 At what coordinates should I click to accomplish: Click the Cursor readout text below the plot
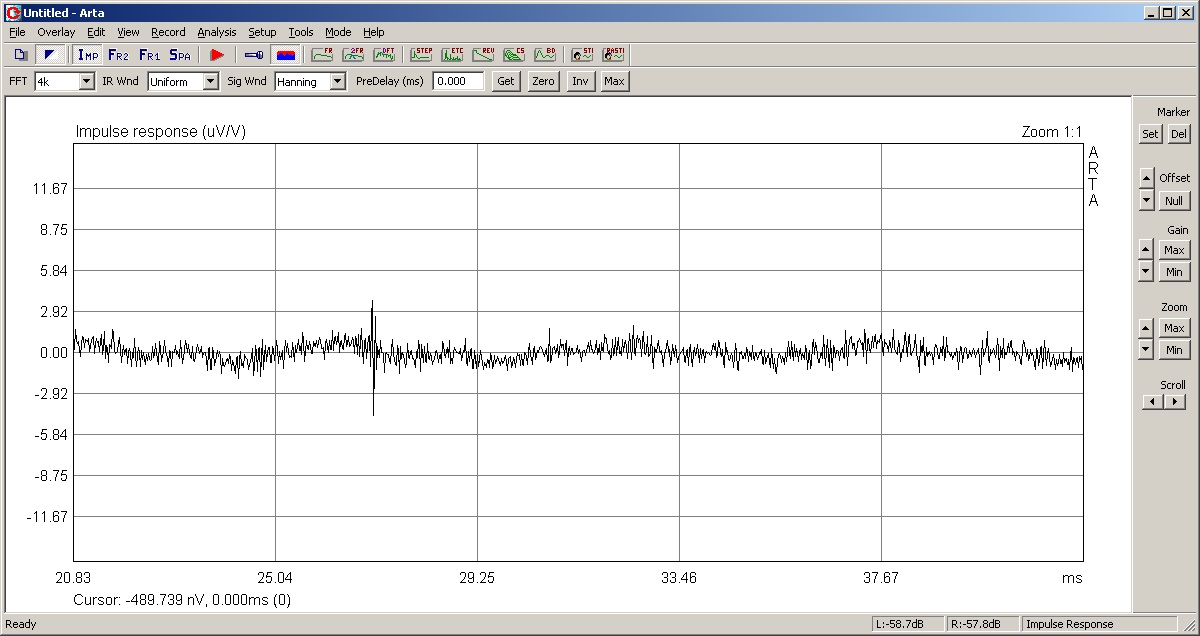[183, 600]
